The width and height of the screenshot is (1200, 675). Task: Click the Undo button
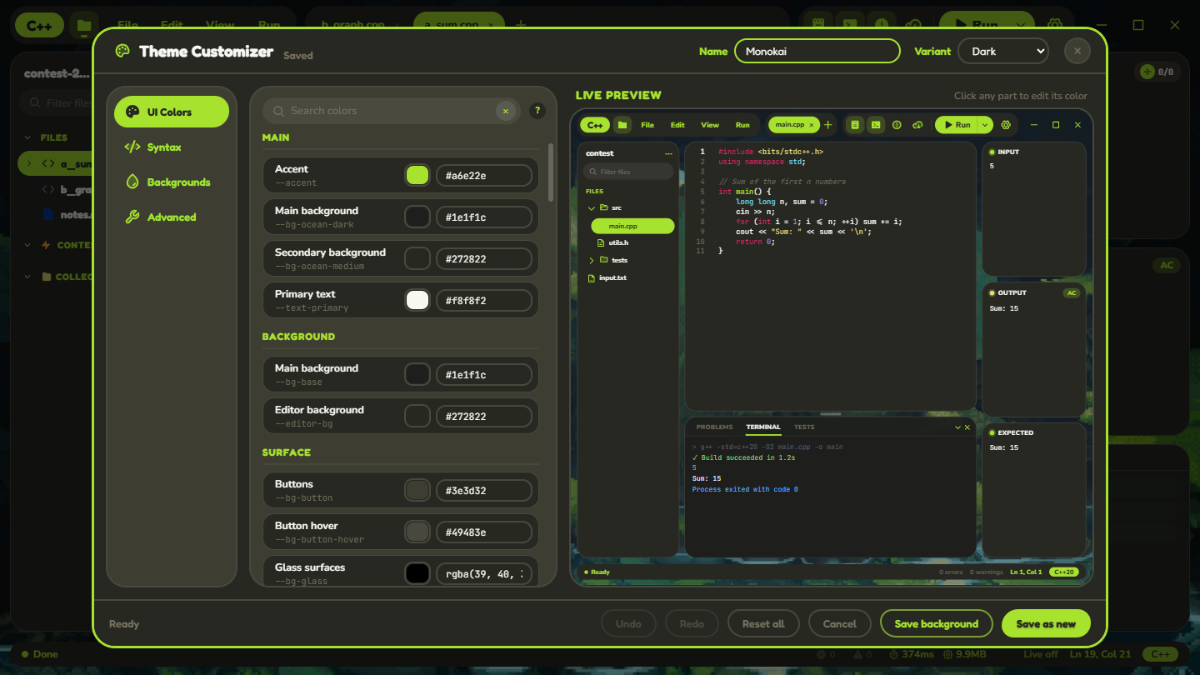[629, 624]
